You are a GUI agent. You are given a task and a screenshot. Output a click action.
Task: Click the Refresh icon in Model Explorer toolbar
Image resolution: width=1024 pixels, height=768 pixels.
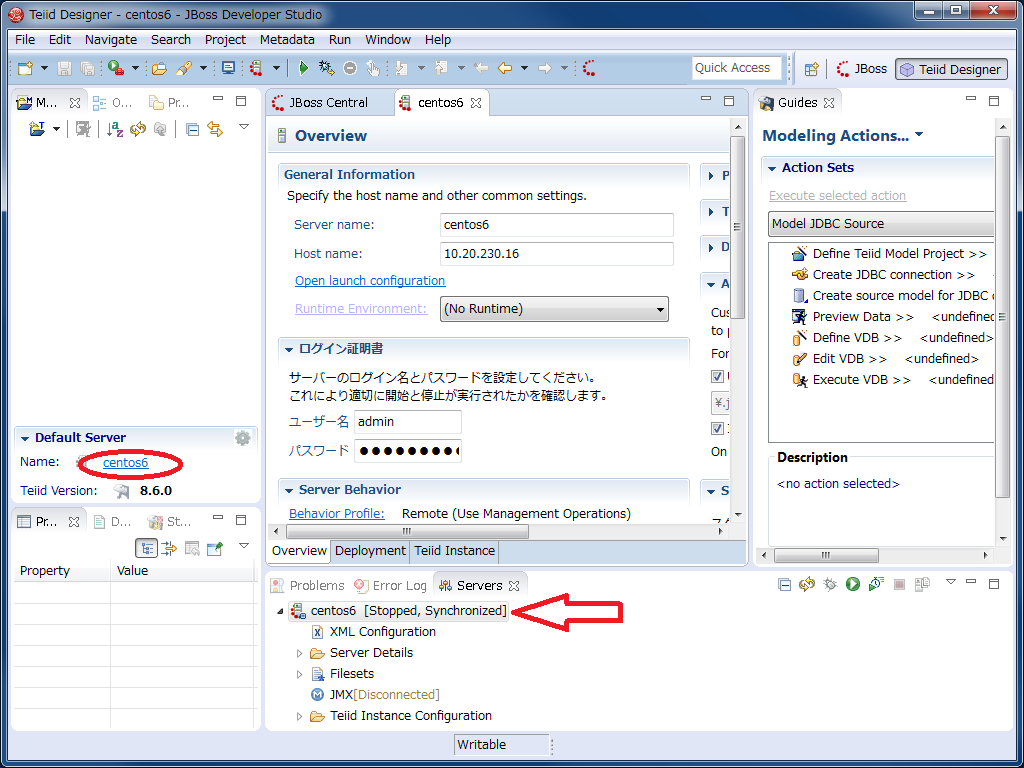(138, 129)
